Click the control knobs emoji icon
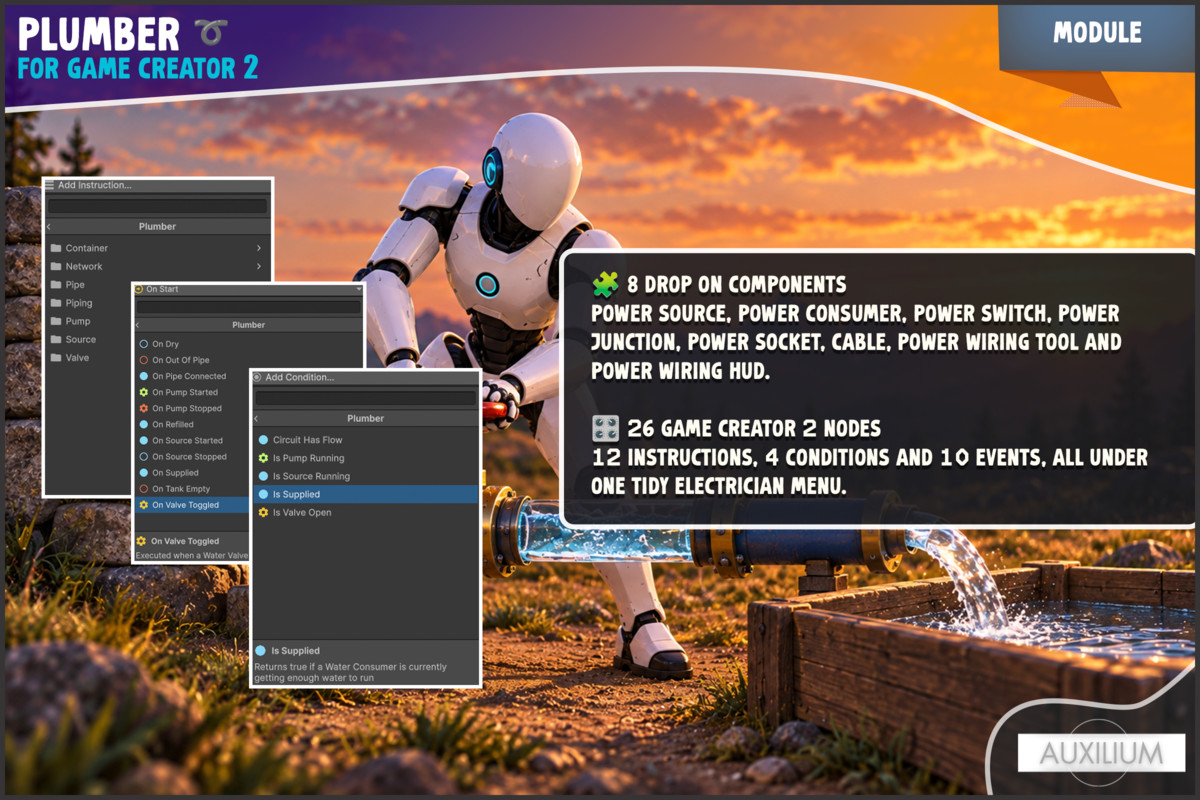The image size is (1200, 800). point(605,429)
